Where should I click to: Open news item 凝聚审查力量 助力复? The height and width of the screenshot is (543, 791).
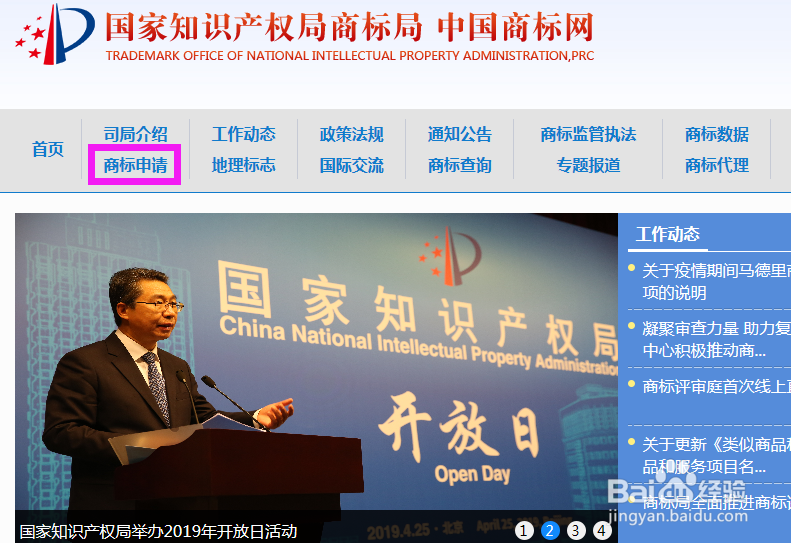(x=716, y=339)
